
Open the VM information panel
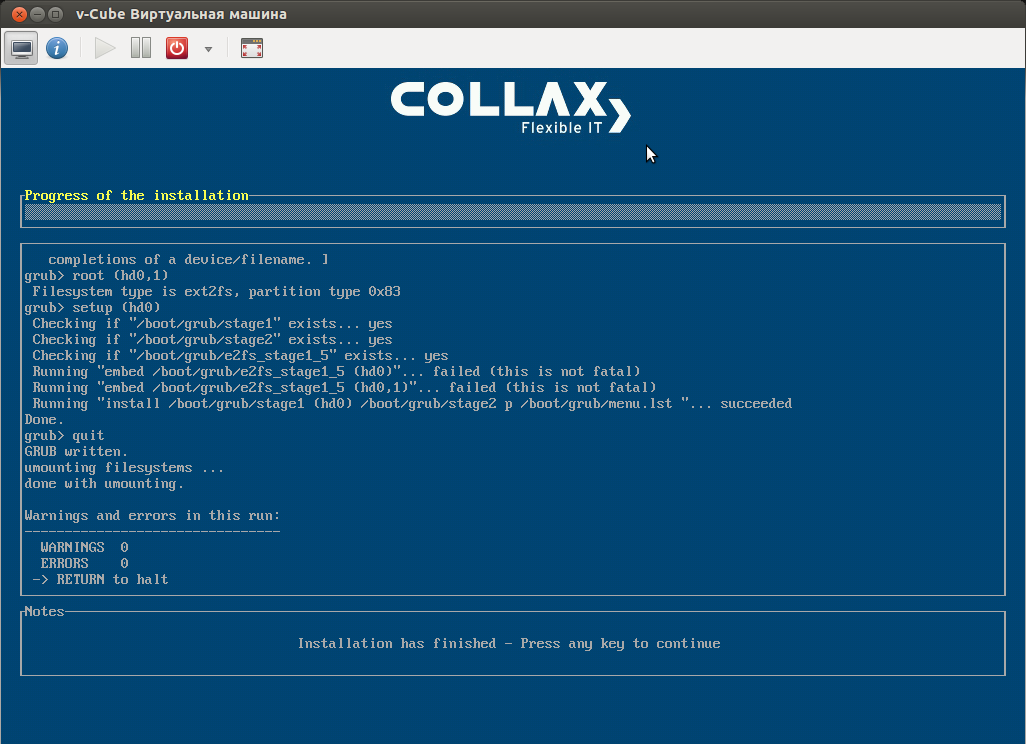coord(56,47)
